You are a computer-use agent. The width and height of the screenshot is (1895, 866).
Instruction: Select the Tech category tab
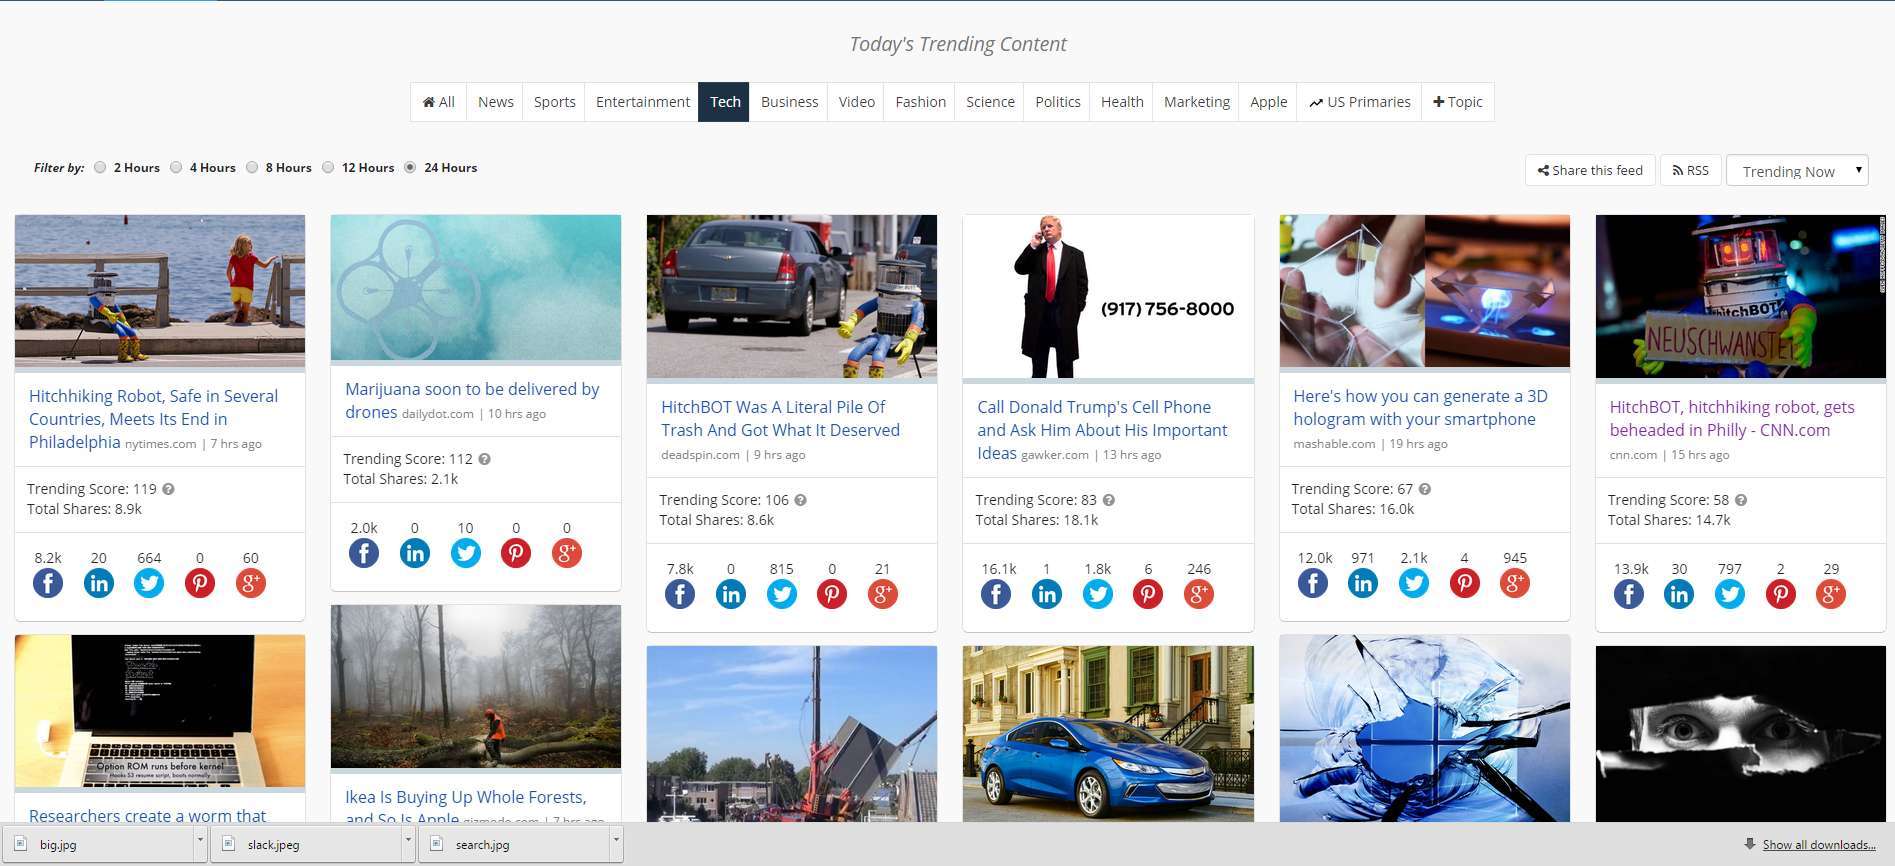724,102
